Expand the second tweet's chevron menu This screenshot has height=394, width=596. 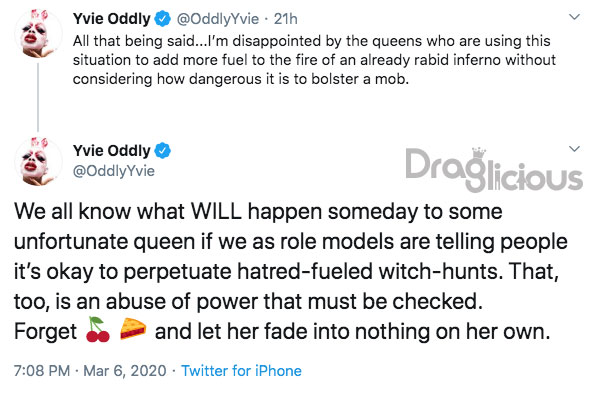[x=574, y=149]
